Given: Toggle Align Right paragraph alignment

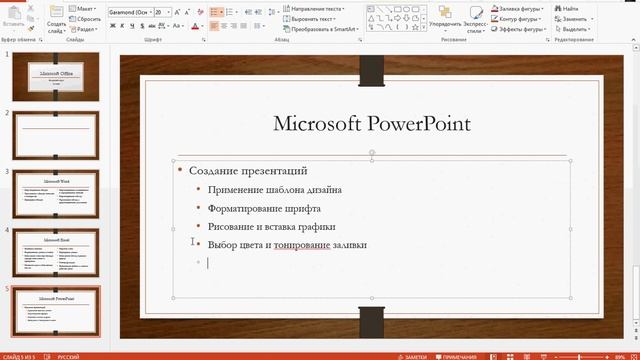Looking at the screenshot, I should pyautogui.click(x=234, y=26).
